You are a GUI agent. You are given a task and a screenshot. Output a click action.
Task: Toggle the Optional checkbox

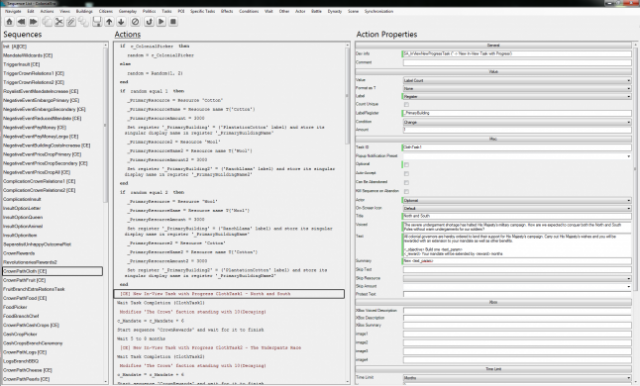coord(406,164)
